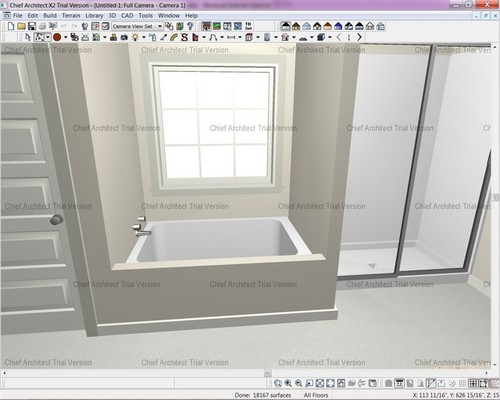Toggle the T-shaped reference display icon at bottom
This screenshot has width=500, height=400.
(399, 383)
